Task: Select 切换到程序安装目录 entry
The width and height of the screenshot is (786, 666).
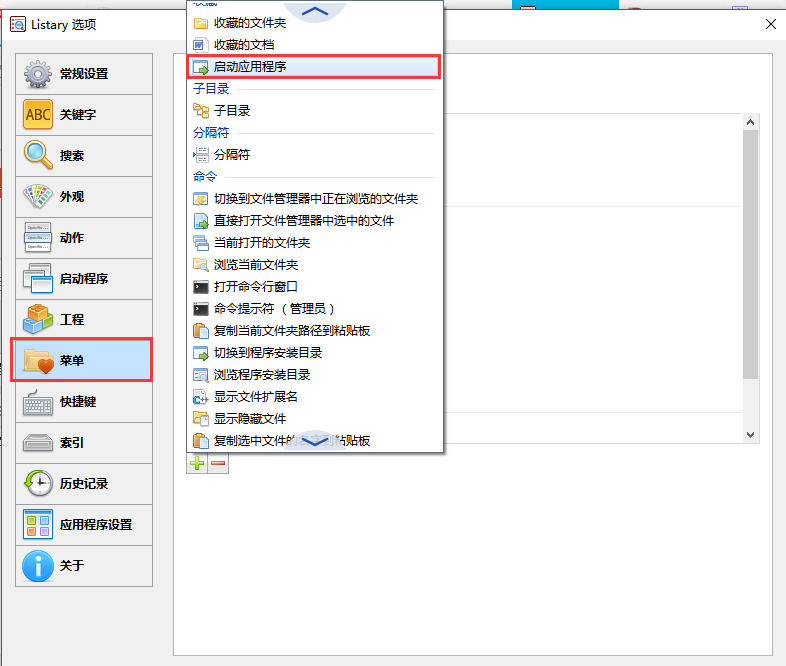Action: pos(315,353)
